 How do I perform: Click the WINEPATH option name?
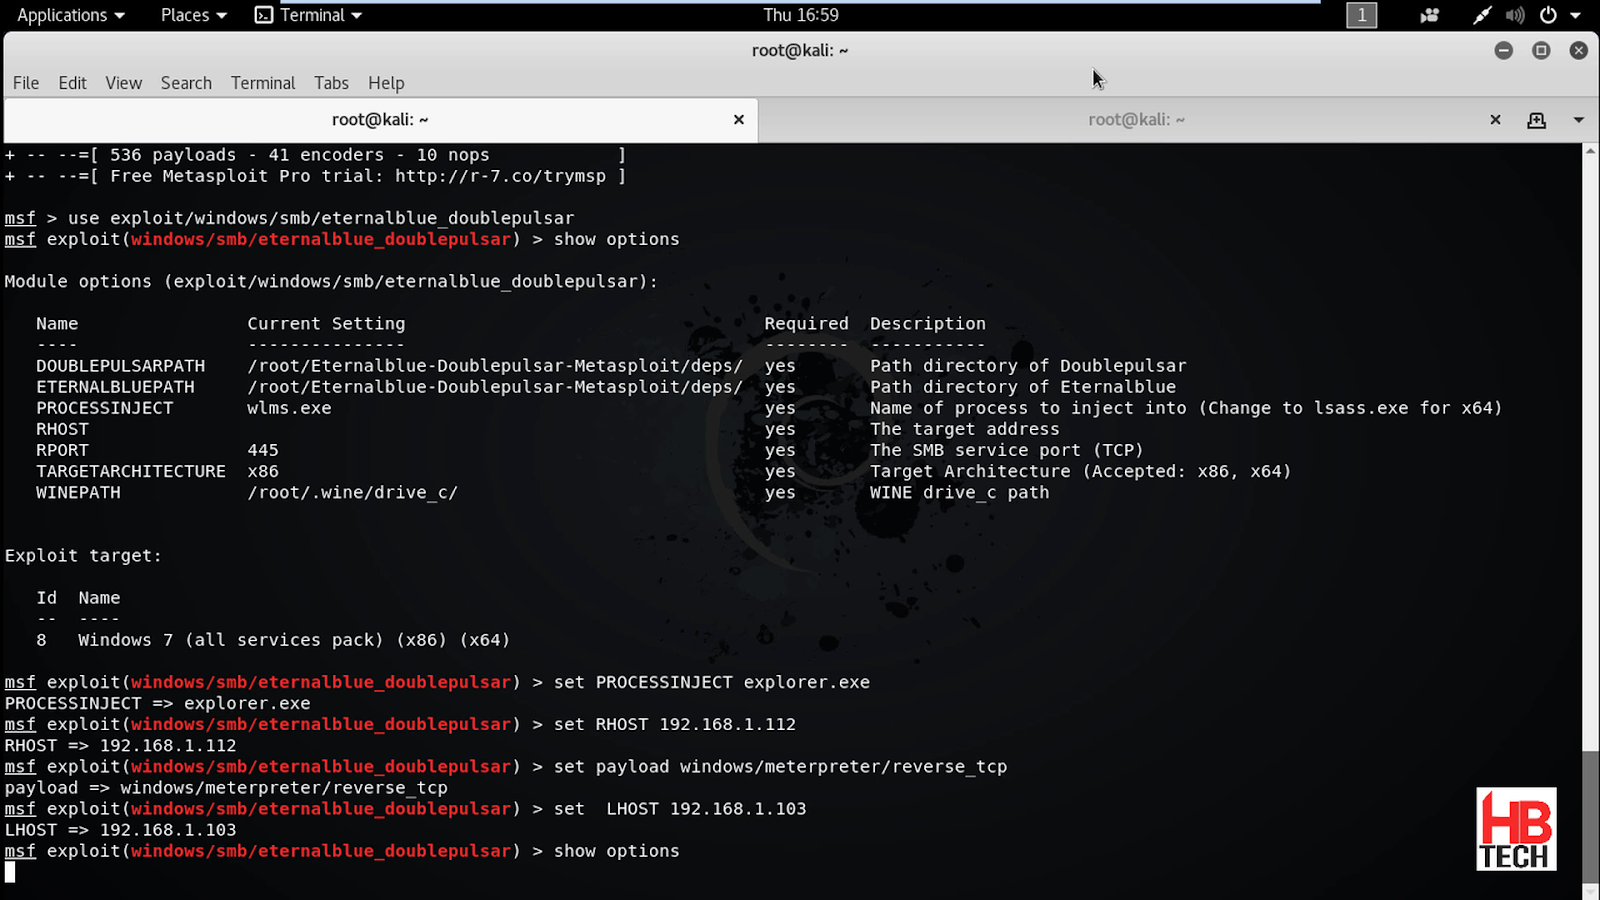[78, 492]
